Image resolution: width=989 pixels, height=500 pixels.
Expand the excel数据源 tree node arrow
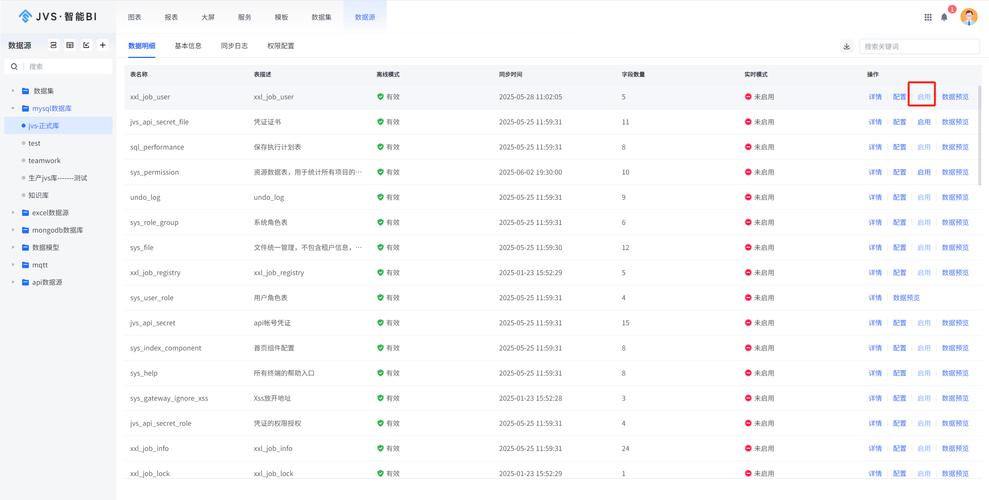pos(13,212)
